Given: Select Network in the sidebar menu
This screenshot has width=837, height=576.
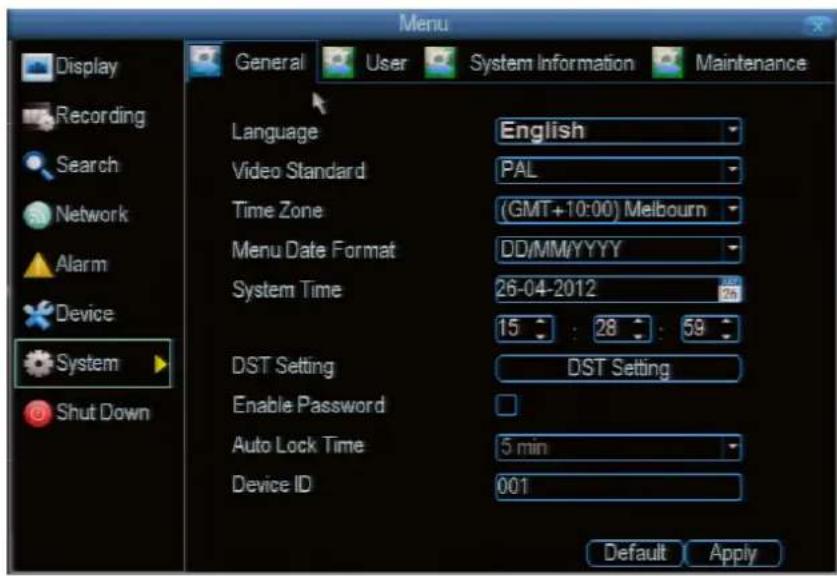Looking at the screenshot, I should [x=76, y=215].
